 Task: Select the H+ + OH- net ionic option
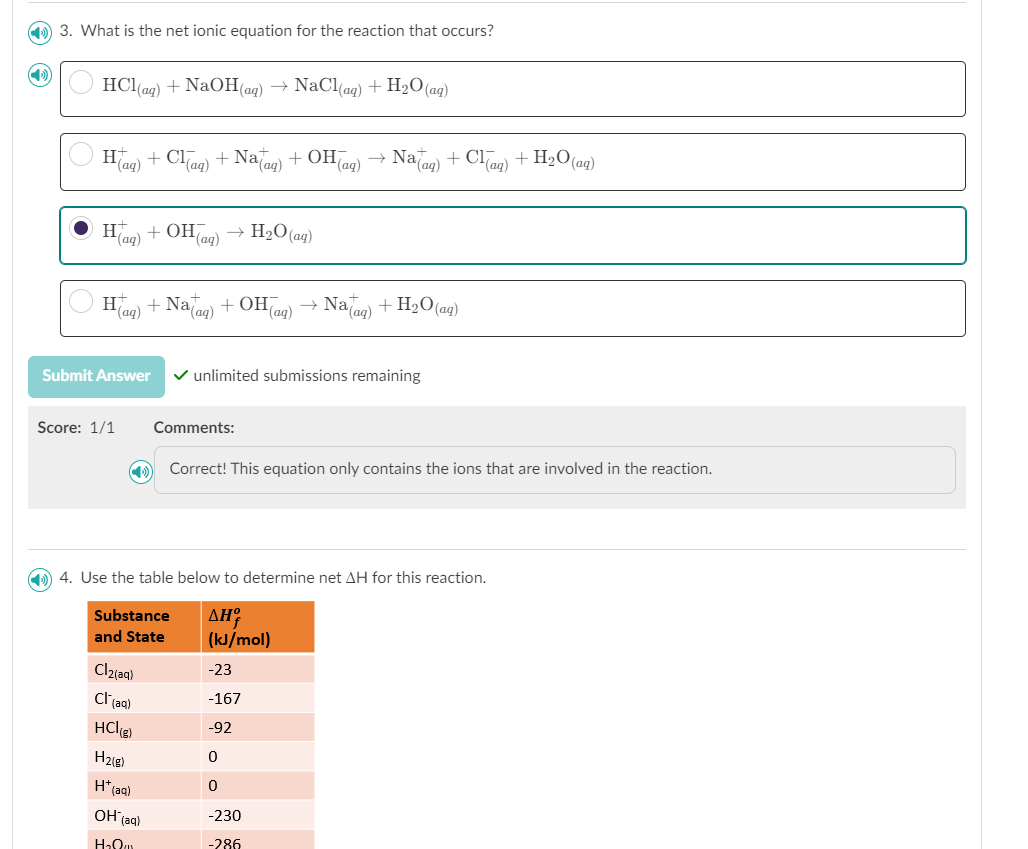80,228
